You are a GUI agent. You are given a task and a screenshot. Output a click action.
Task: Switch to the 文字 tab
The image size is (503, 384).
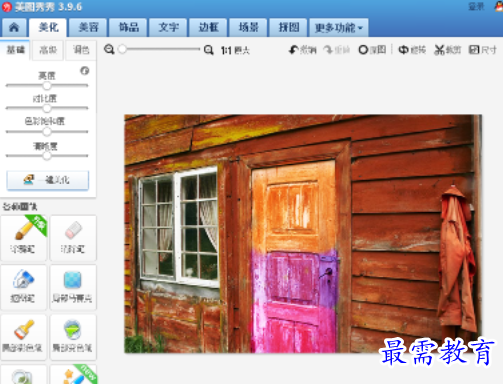coord(168,27)
